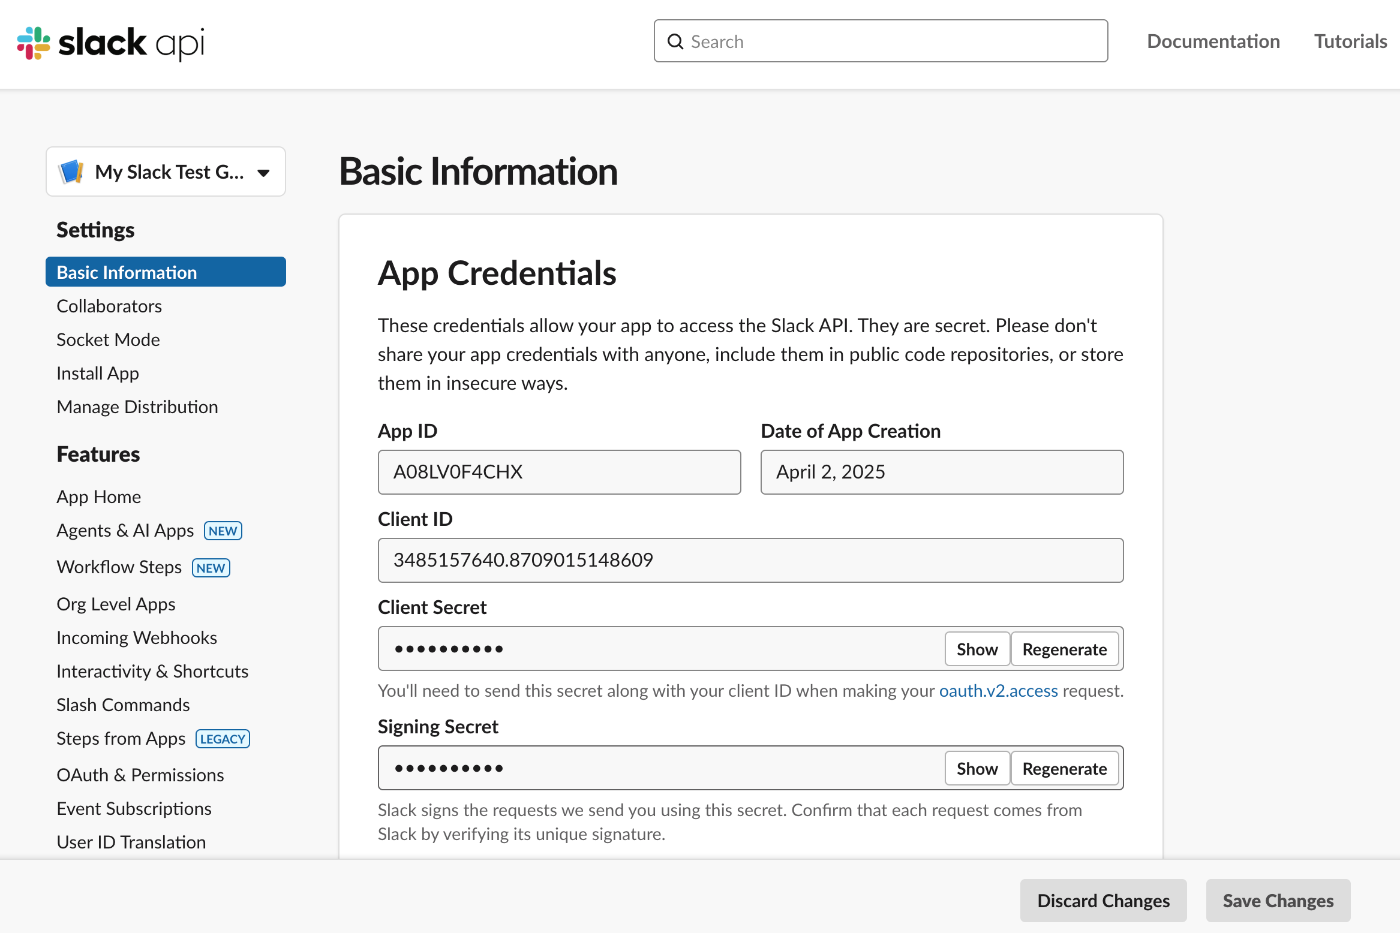Open App Home feature
The height and width of the screenshot is (933, 1400).
(99, 497)
